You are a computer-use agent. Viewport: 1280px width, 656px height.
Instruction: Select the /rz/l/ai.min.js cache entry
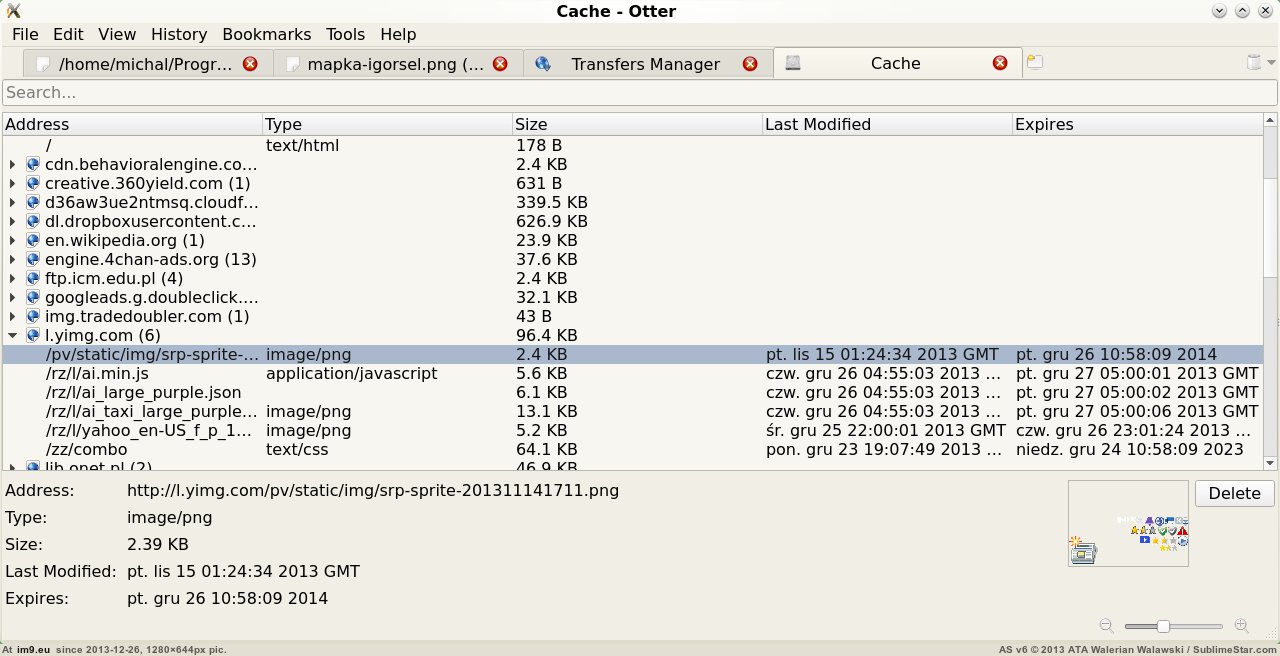pyautogui.click(x=633, y=373)
